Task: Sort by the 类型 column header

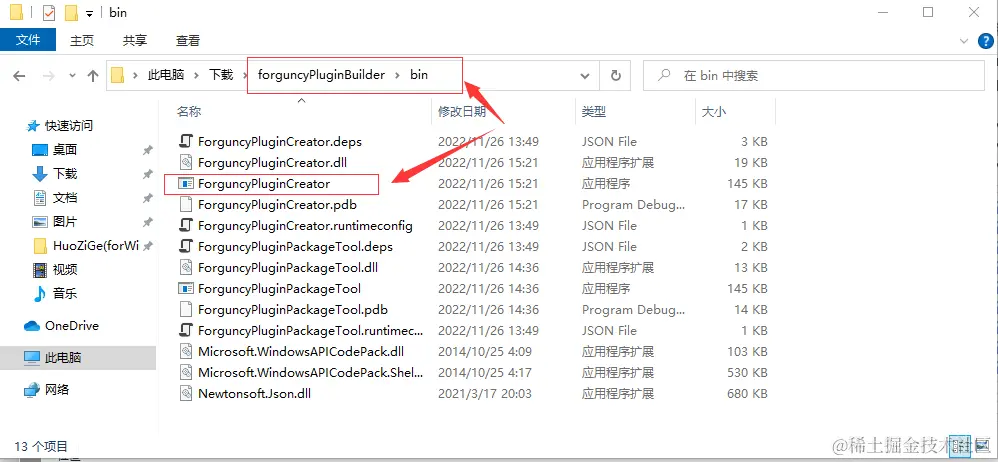Action: point(593,111)
